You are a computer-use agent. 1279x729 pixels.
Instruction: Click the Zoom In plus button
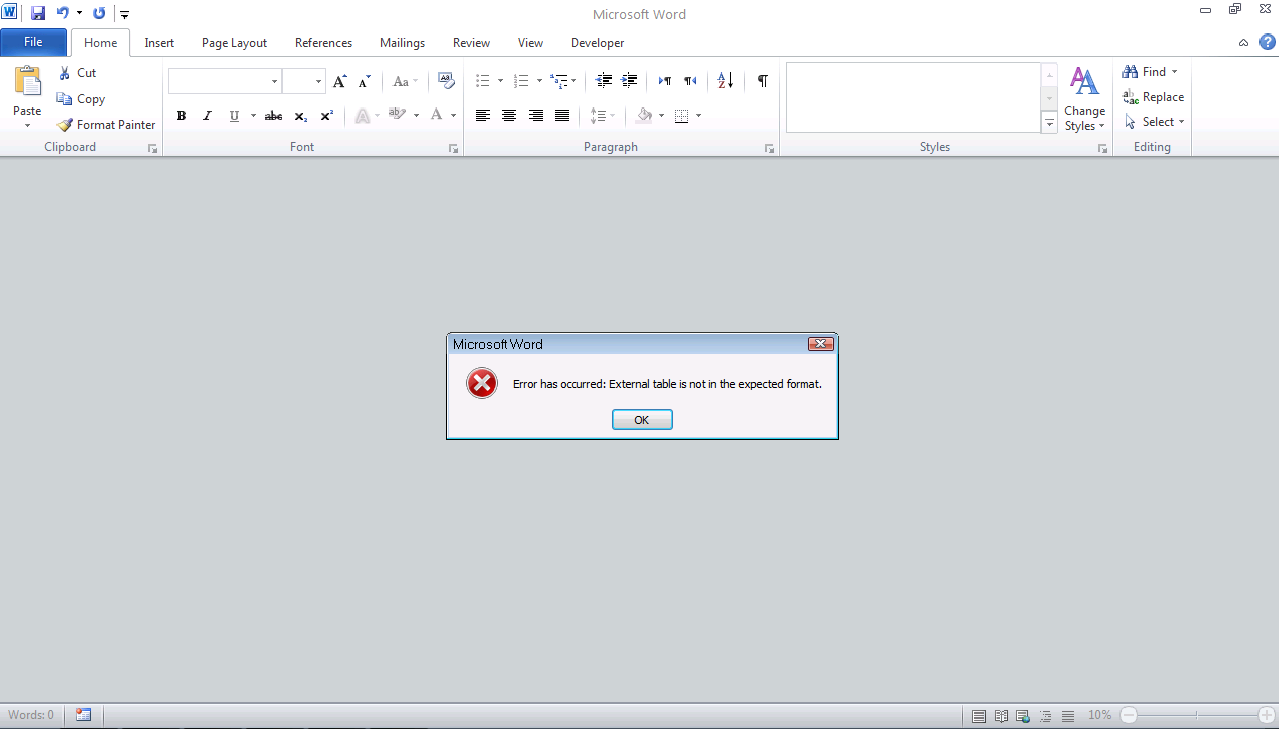(1266, 715)
